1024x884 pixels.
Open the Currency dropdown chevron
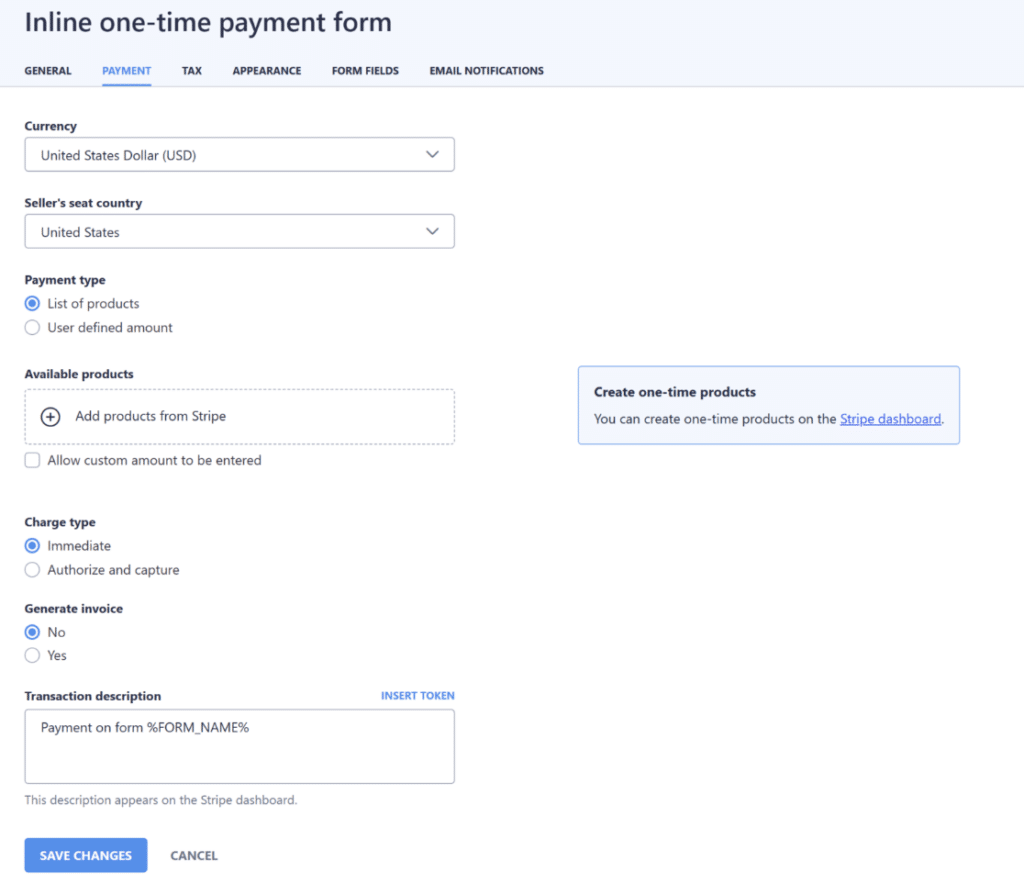433,154
